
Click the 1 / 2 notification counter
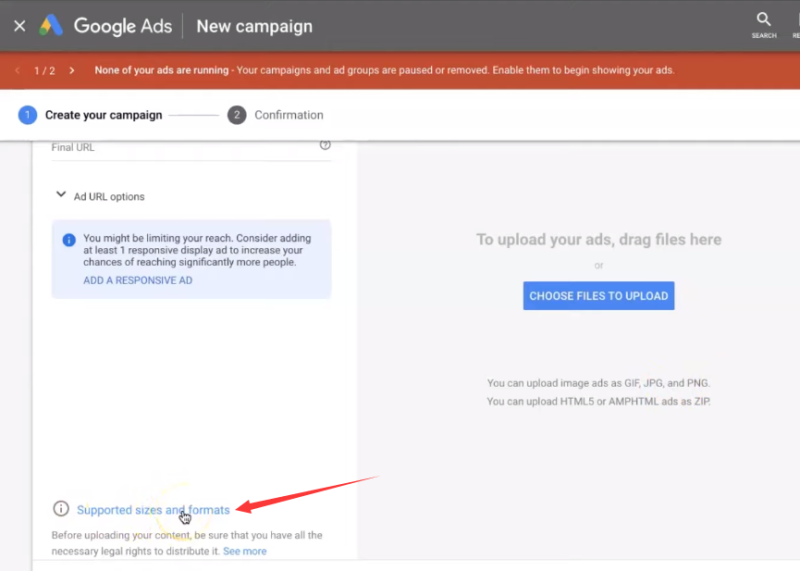click(x=44, y=71)
